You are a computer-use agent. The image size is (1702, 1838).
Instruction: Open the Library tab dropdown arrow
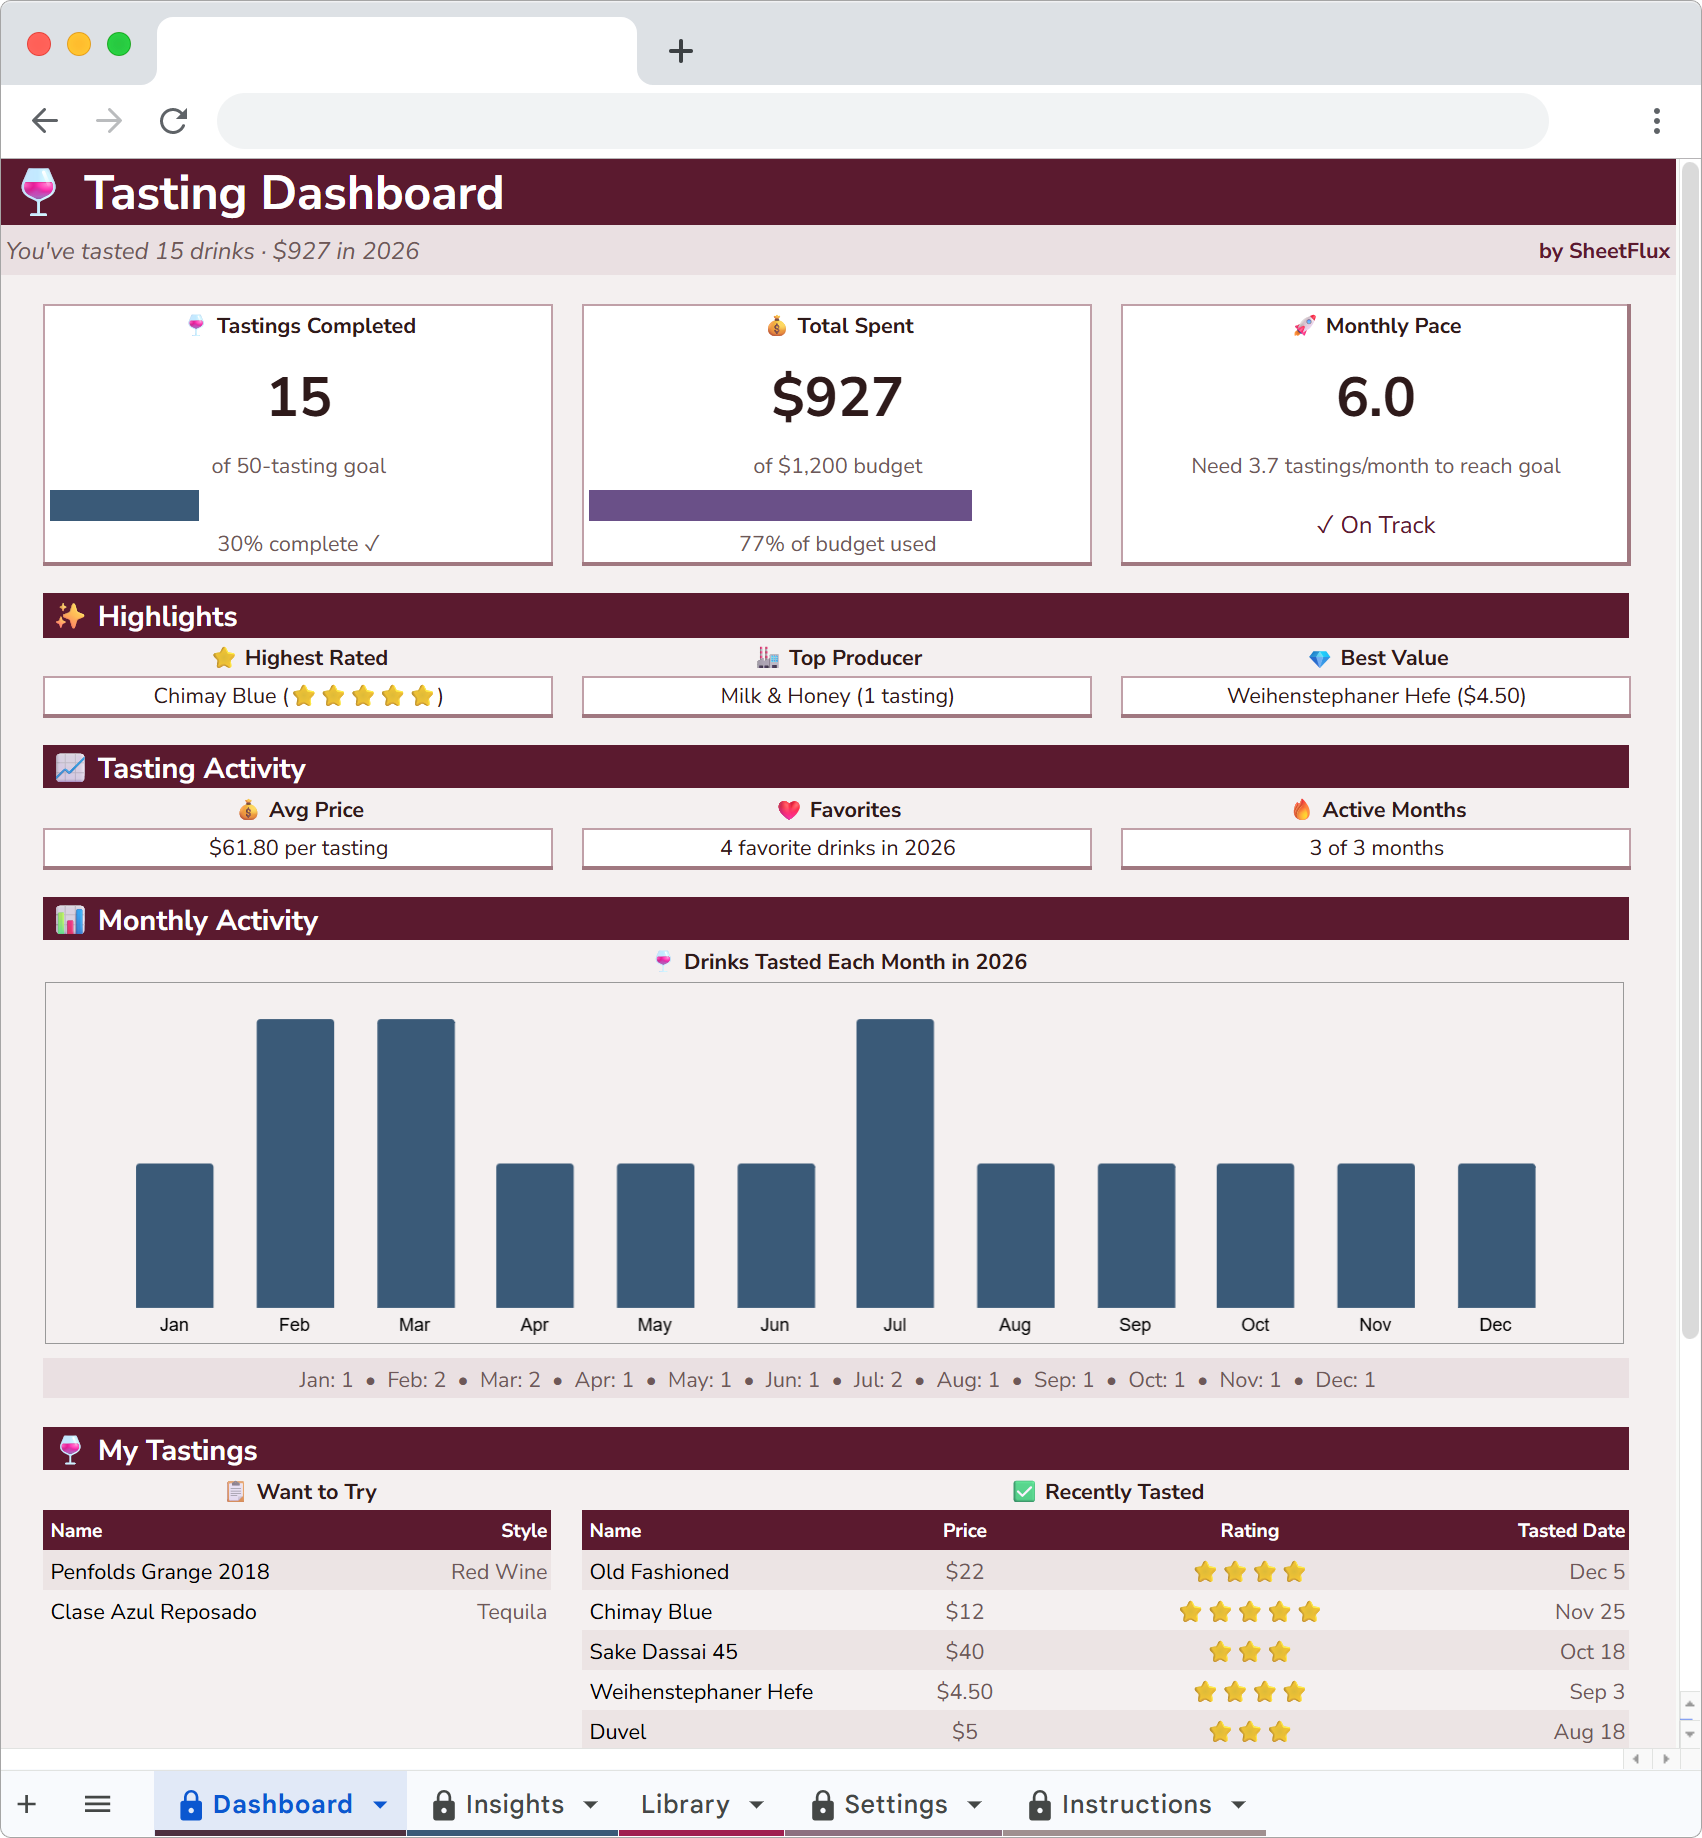tap(757, 1804)
